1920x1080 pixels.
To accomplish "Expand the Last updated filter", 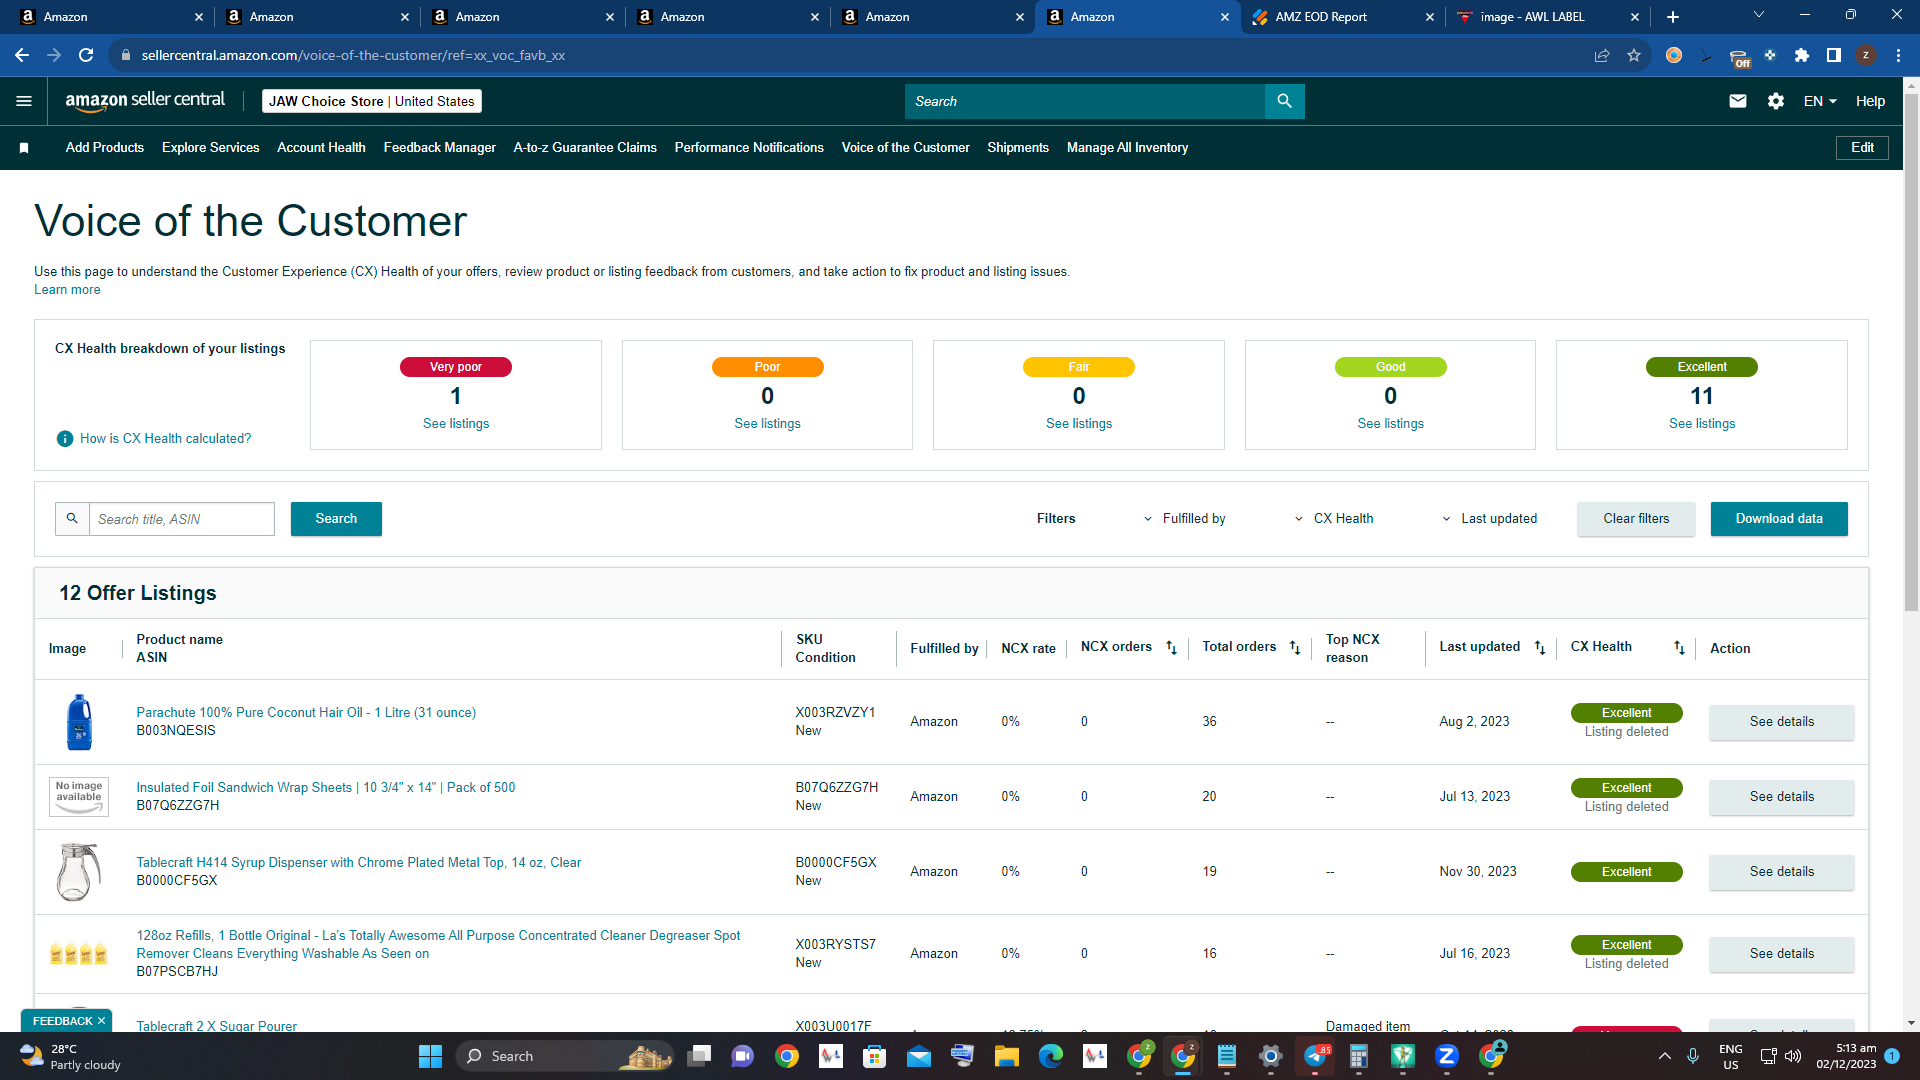I will 1490,519.
